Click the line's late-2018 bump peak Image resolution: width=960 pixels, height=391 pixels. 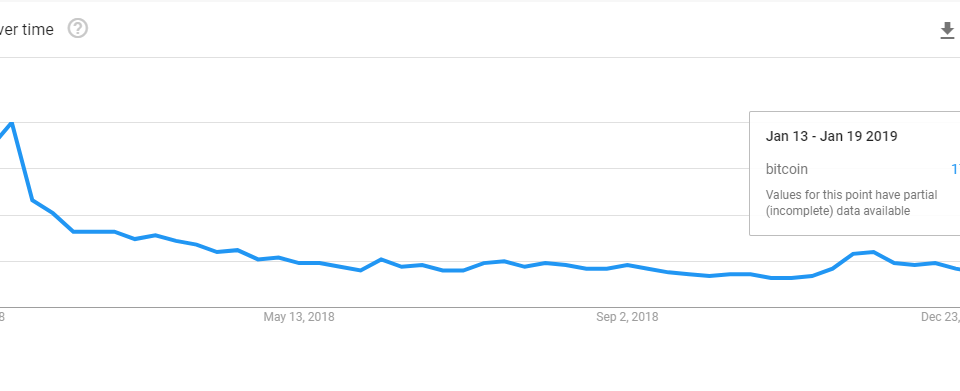coord(874,251)
